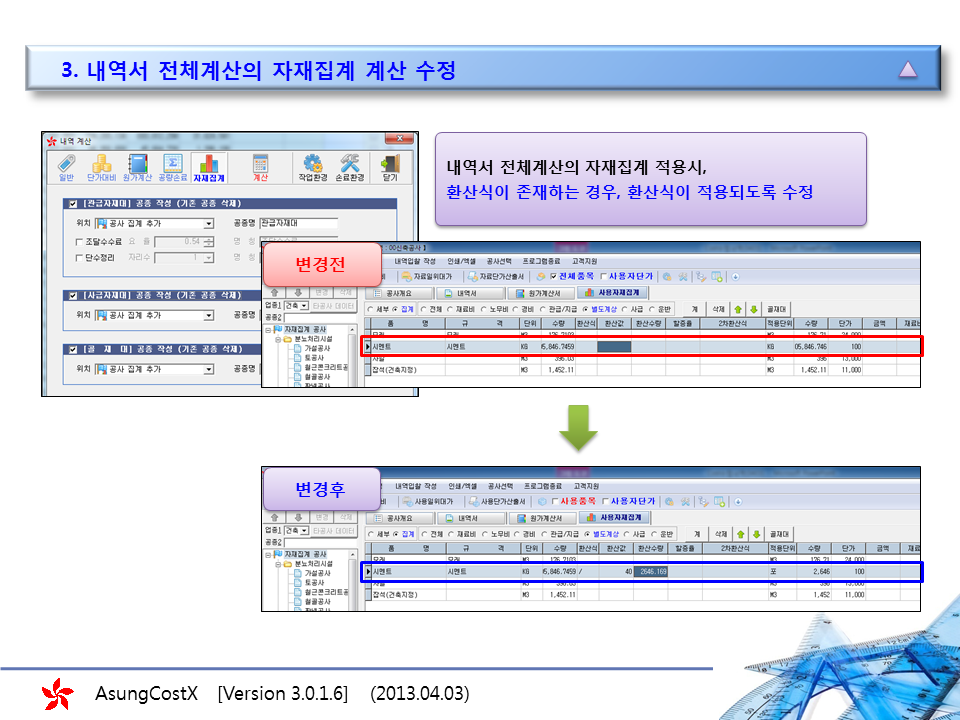Open the 단가대비 coins icon
This screenshot has height=720, width=960.
(101, 168)
